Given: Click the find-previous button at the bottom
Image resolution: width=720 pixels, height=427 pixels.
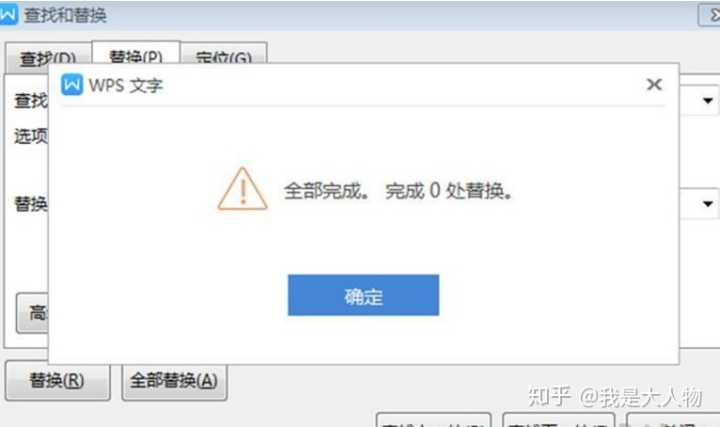Looking at the screenshot, I should [433, 420].
